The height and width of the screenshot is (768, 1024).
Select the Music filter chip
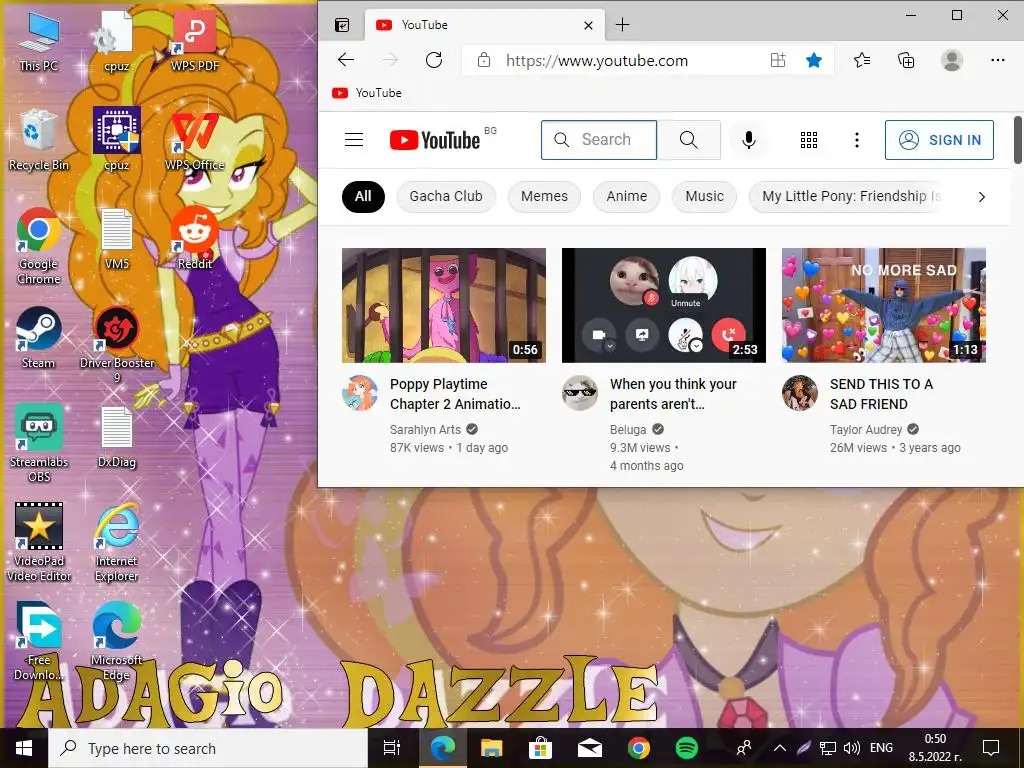pyautogui.click(x=705, y=197)
